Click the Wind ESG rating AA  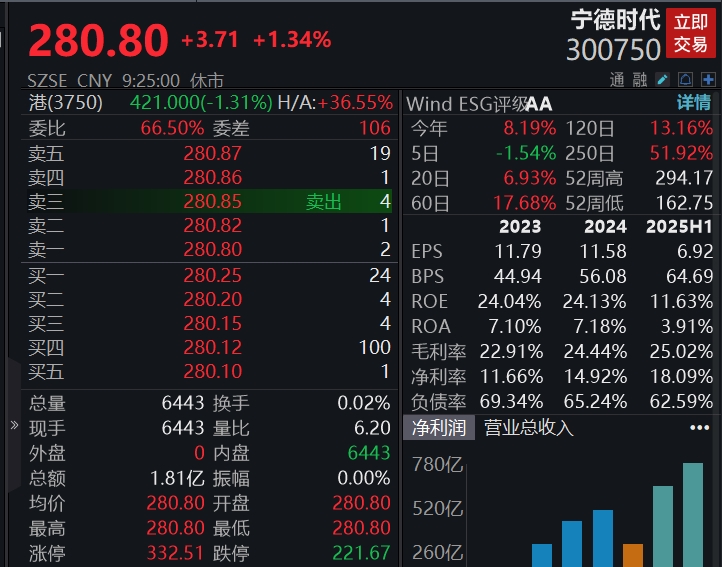click(x=538, y=104)
